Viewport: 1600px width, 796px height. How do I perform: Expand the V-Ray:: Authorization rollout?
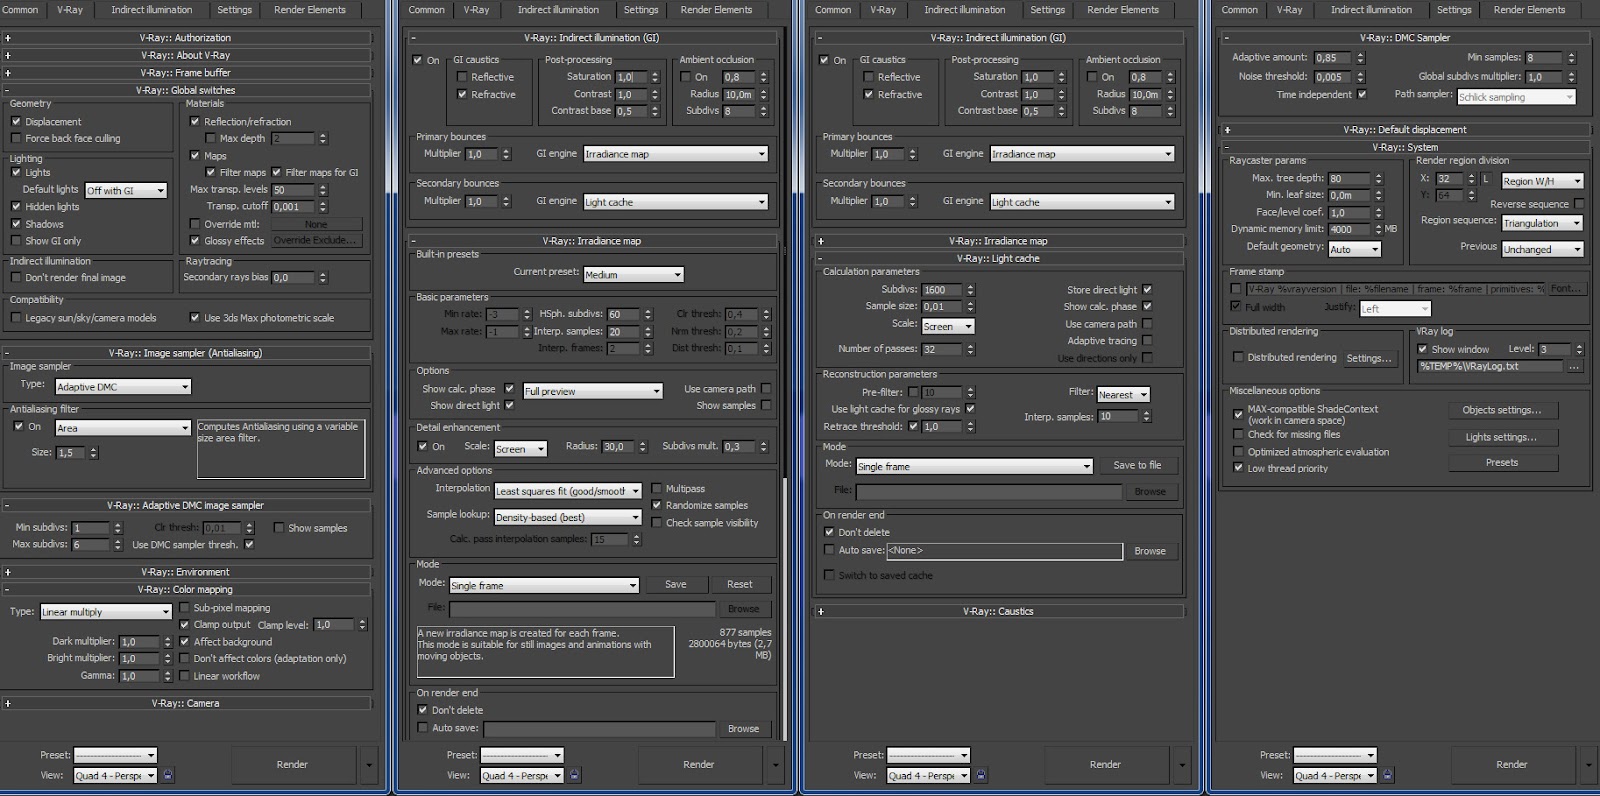click(x=186, y=38)
